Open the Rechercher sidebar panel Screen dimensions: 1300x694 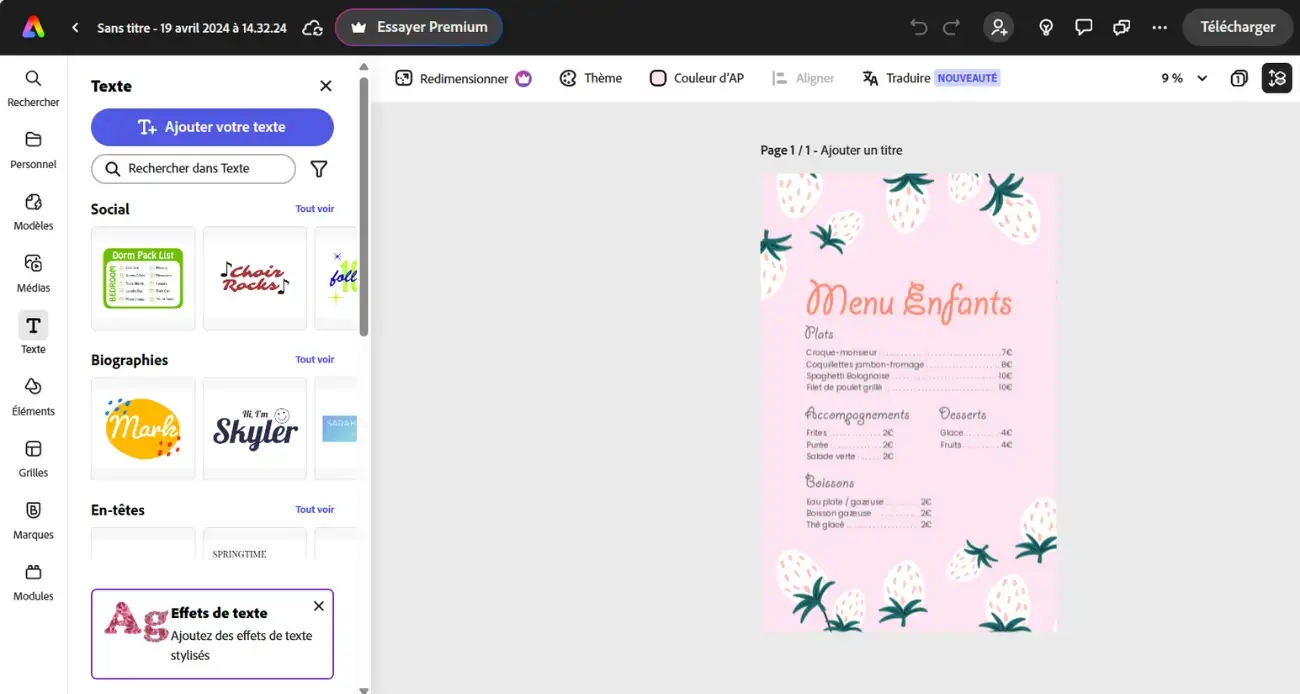(33, 88)
